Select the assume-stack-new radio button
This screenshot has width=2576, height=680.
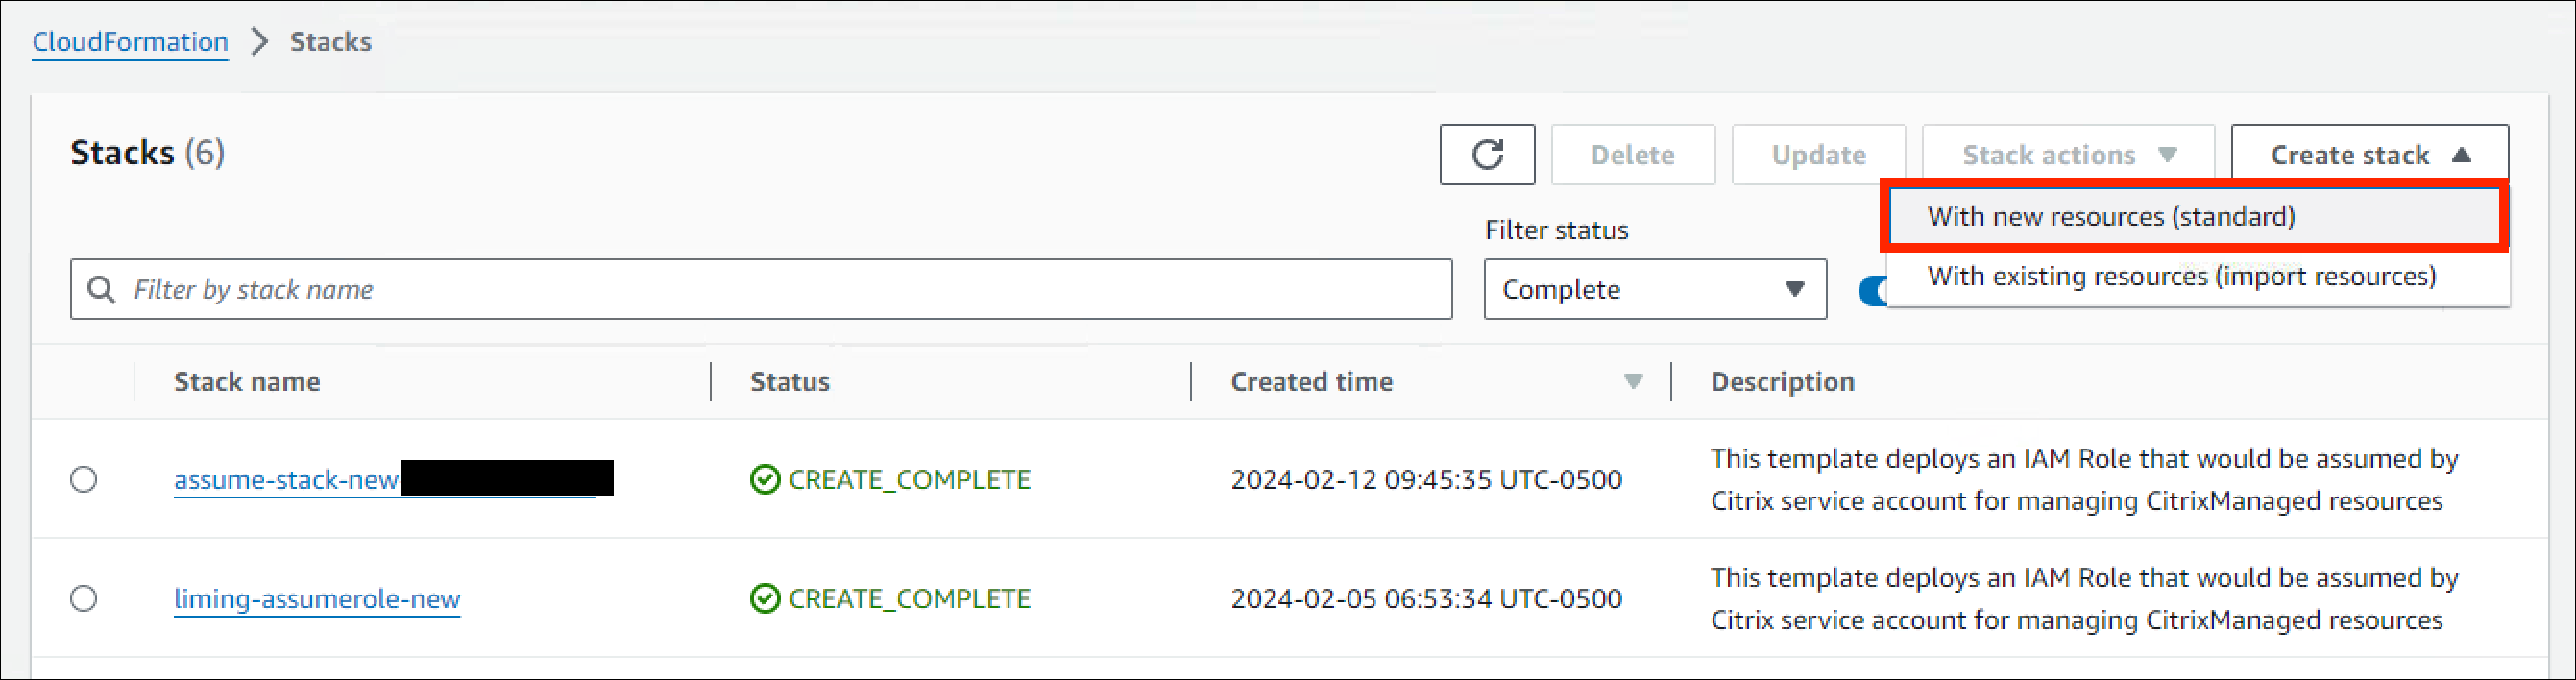(84, 480)
